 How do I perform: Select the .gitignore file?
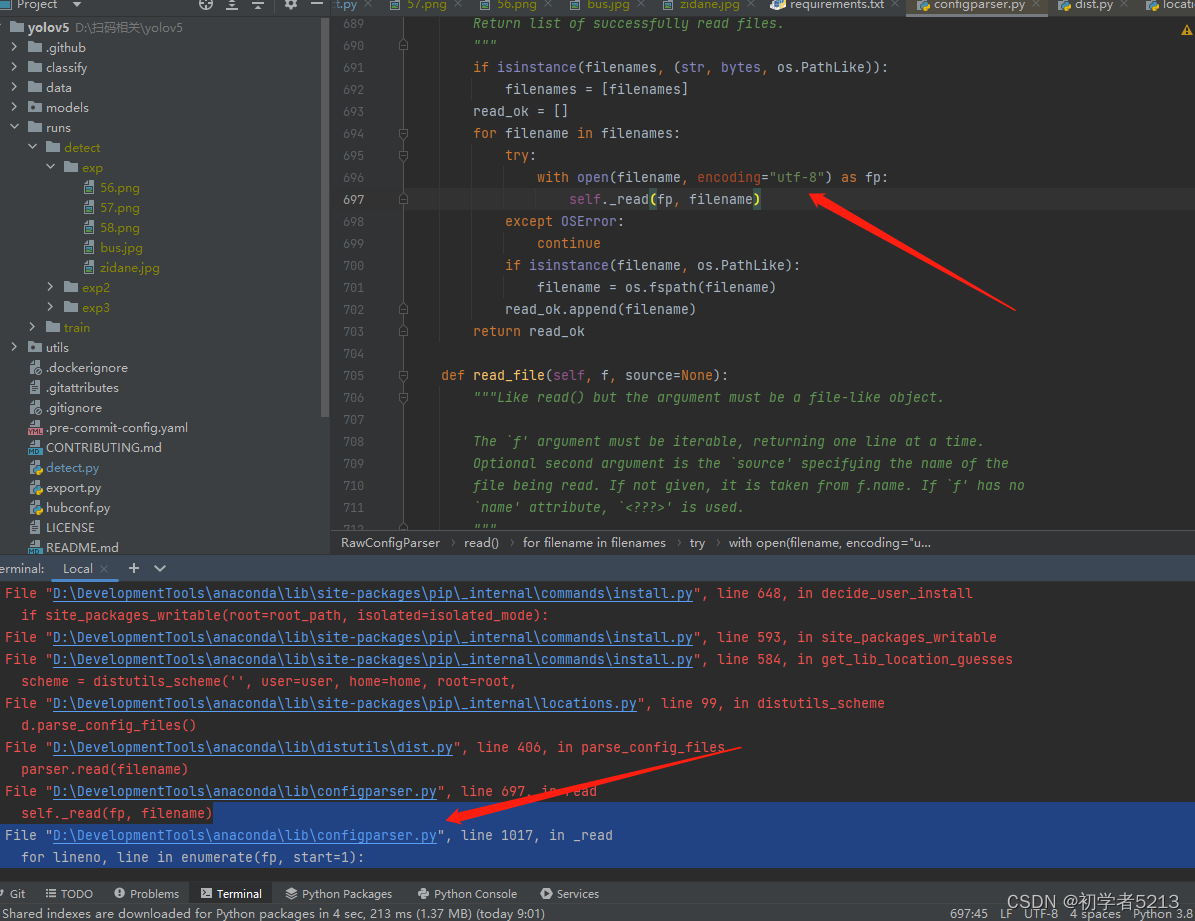74,408
